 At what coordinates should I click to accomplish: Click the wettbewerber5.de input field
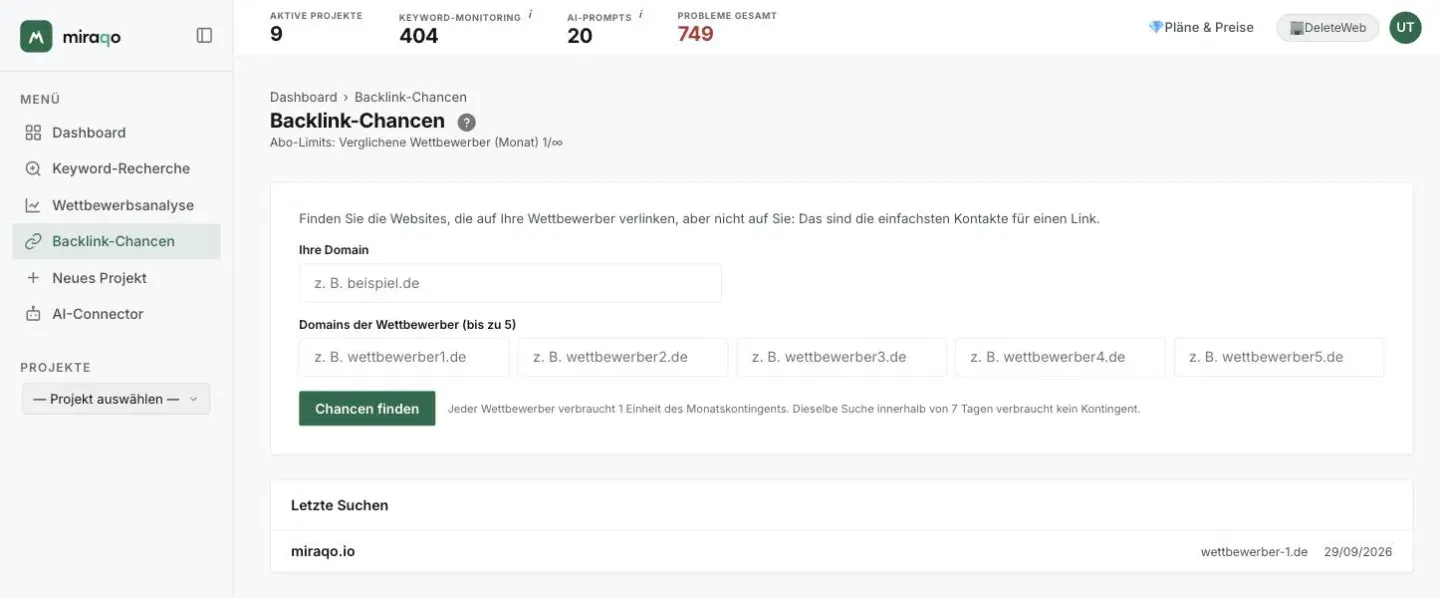pos(1279,357)
